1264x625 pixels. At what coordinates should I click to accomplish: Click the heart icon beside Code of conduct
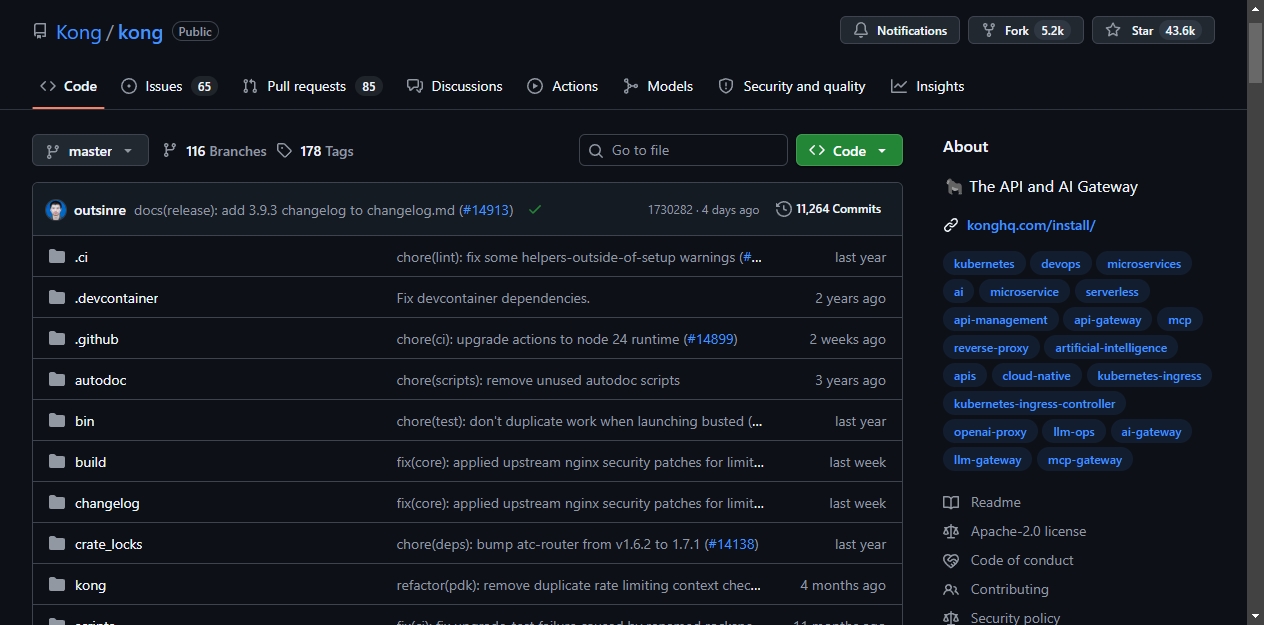(x=951, y=560)
